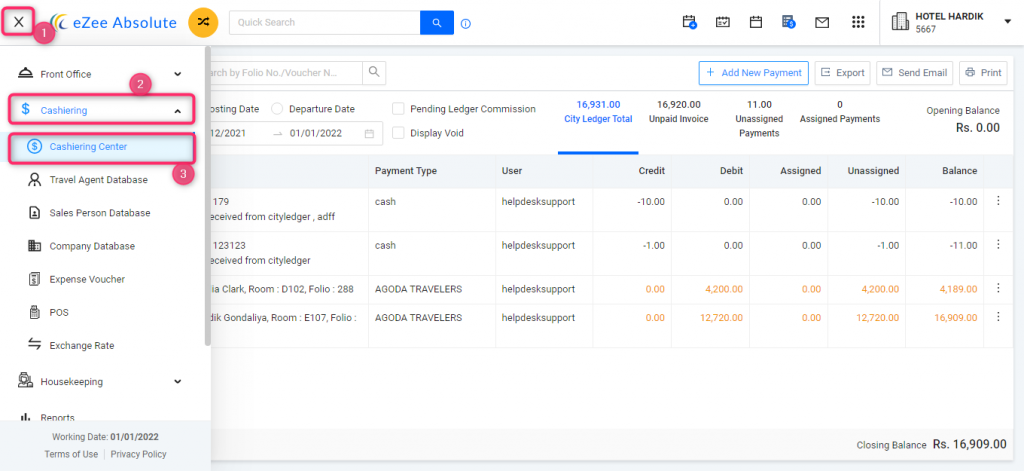
Task: Open the Terms of Use link
Action: [x=71, y=454]
